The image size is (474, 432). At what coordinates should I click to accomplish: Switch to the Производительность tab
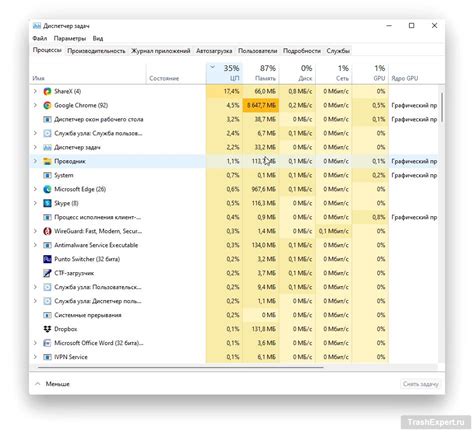[96, 51]
